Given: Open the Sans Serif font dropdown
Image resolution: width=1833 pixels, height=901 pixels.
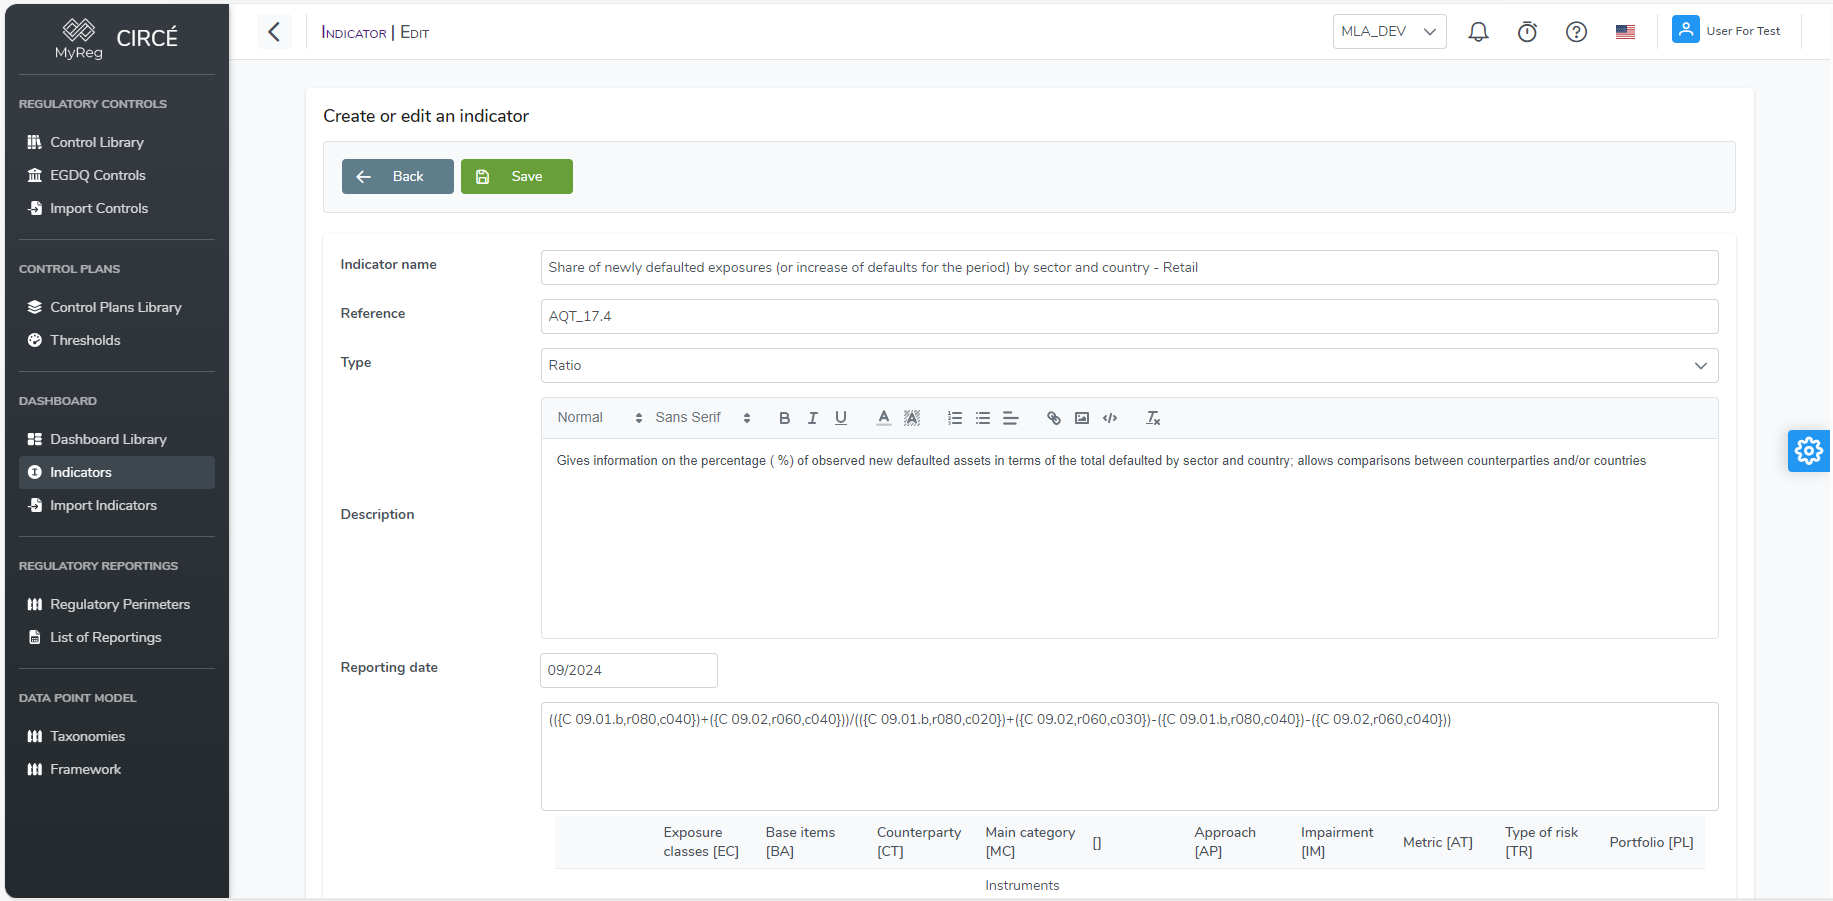Looking at the screenshot, I should (702, 418).
